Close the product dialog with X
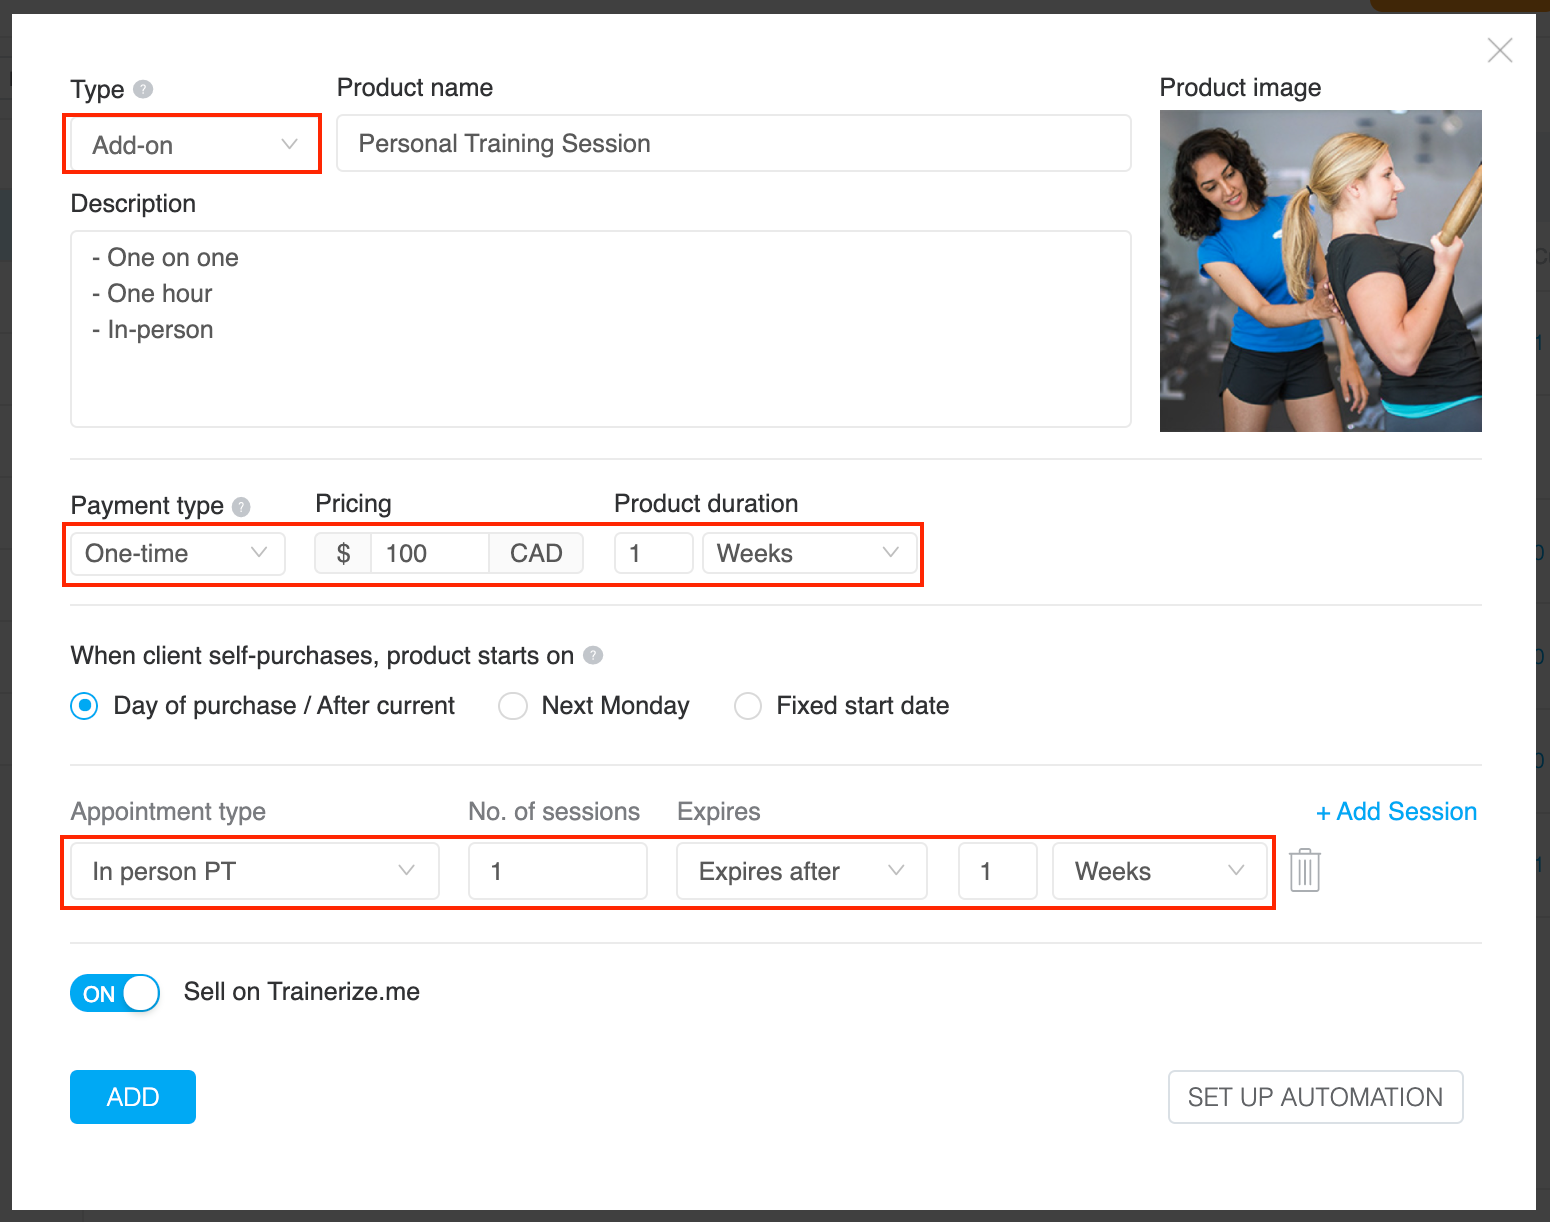 pyautogui.click(x=1499, y=50)
